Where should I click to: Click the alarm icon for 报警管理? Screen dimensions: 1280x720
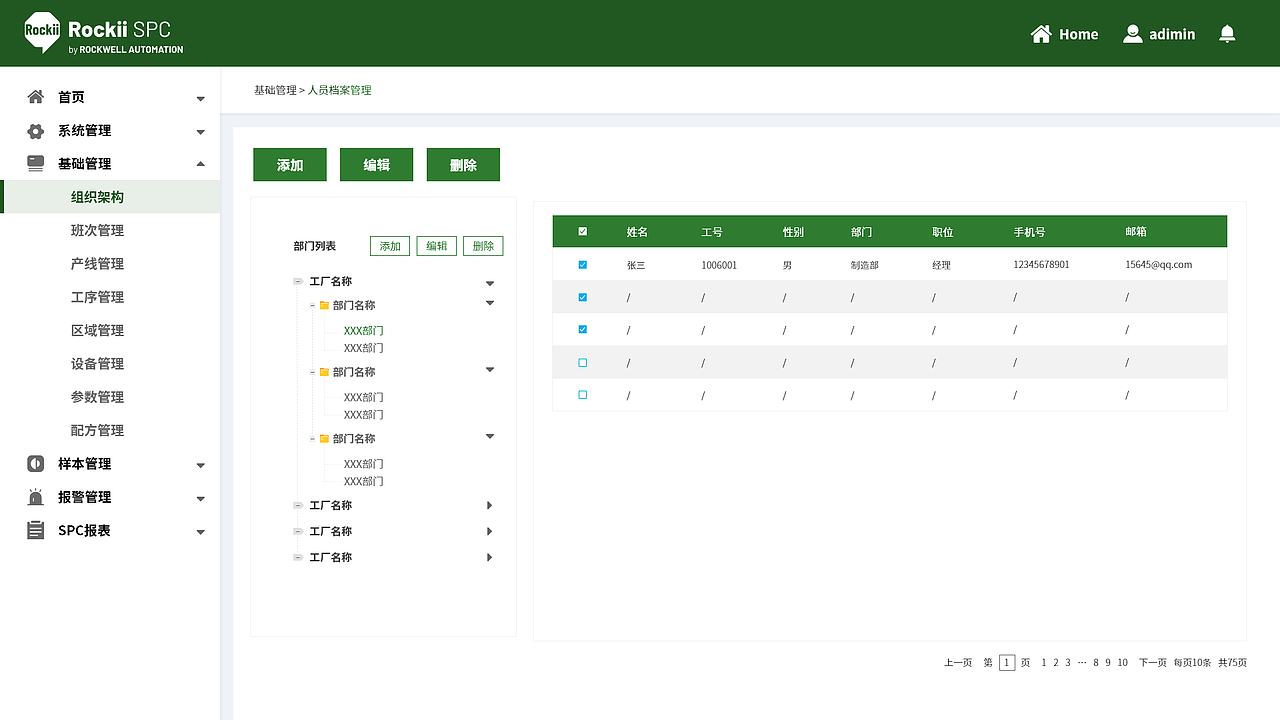click(36, 497)
